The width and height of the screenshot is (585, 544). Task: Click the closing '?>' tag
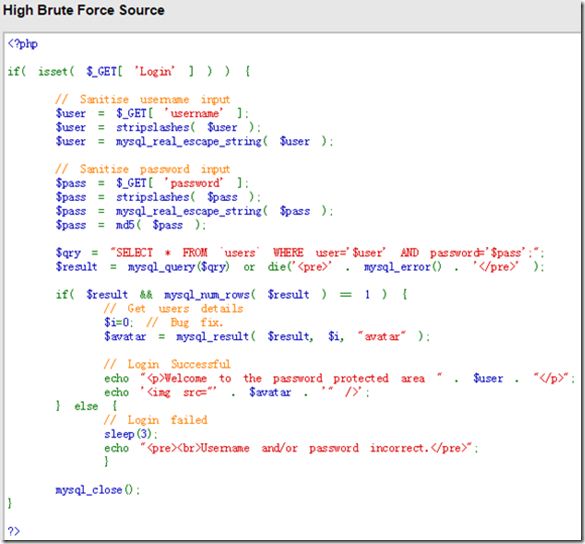14,531
